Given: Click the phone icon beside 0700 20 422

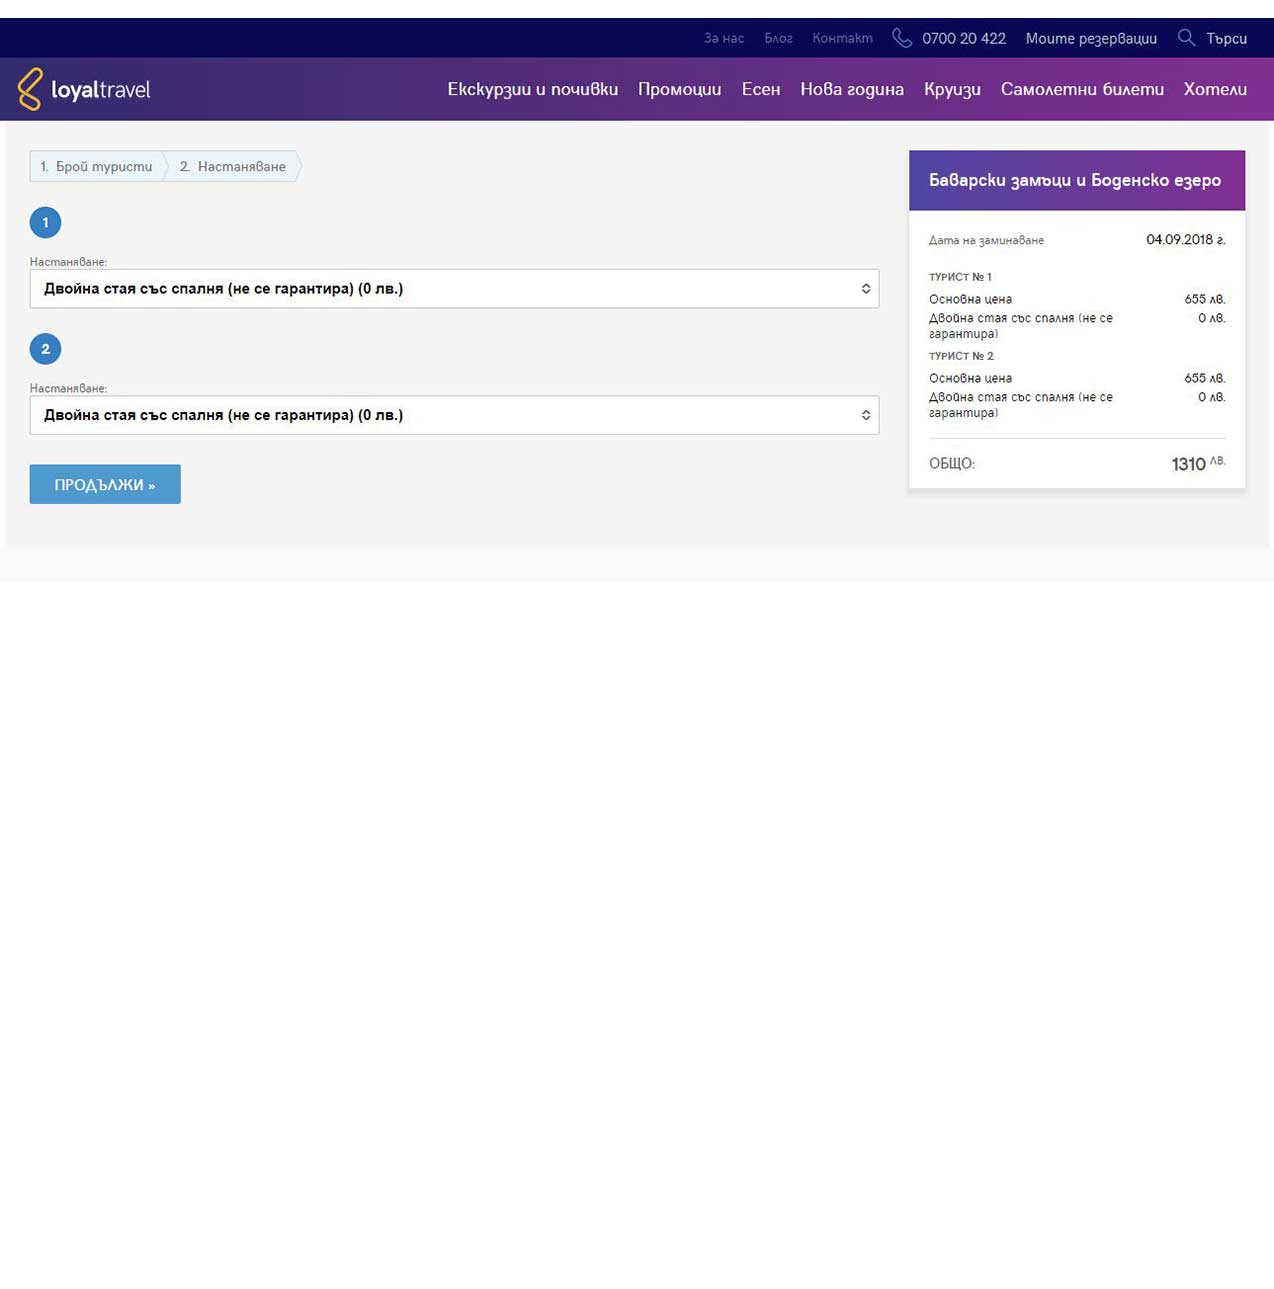Looking at the screenshot, I should coord(902,38).
